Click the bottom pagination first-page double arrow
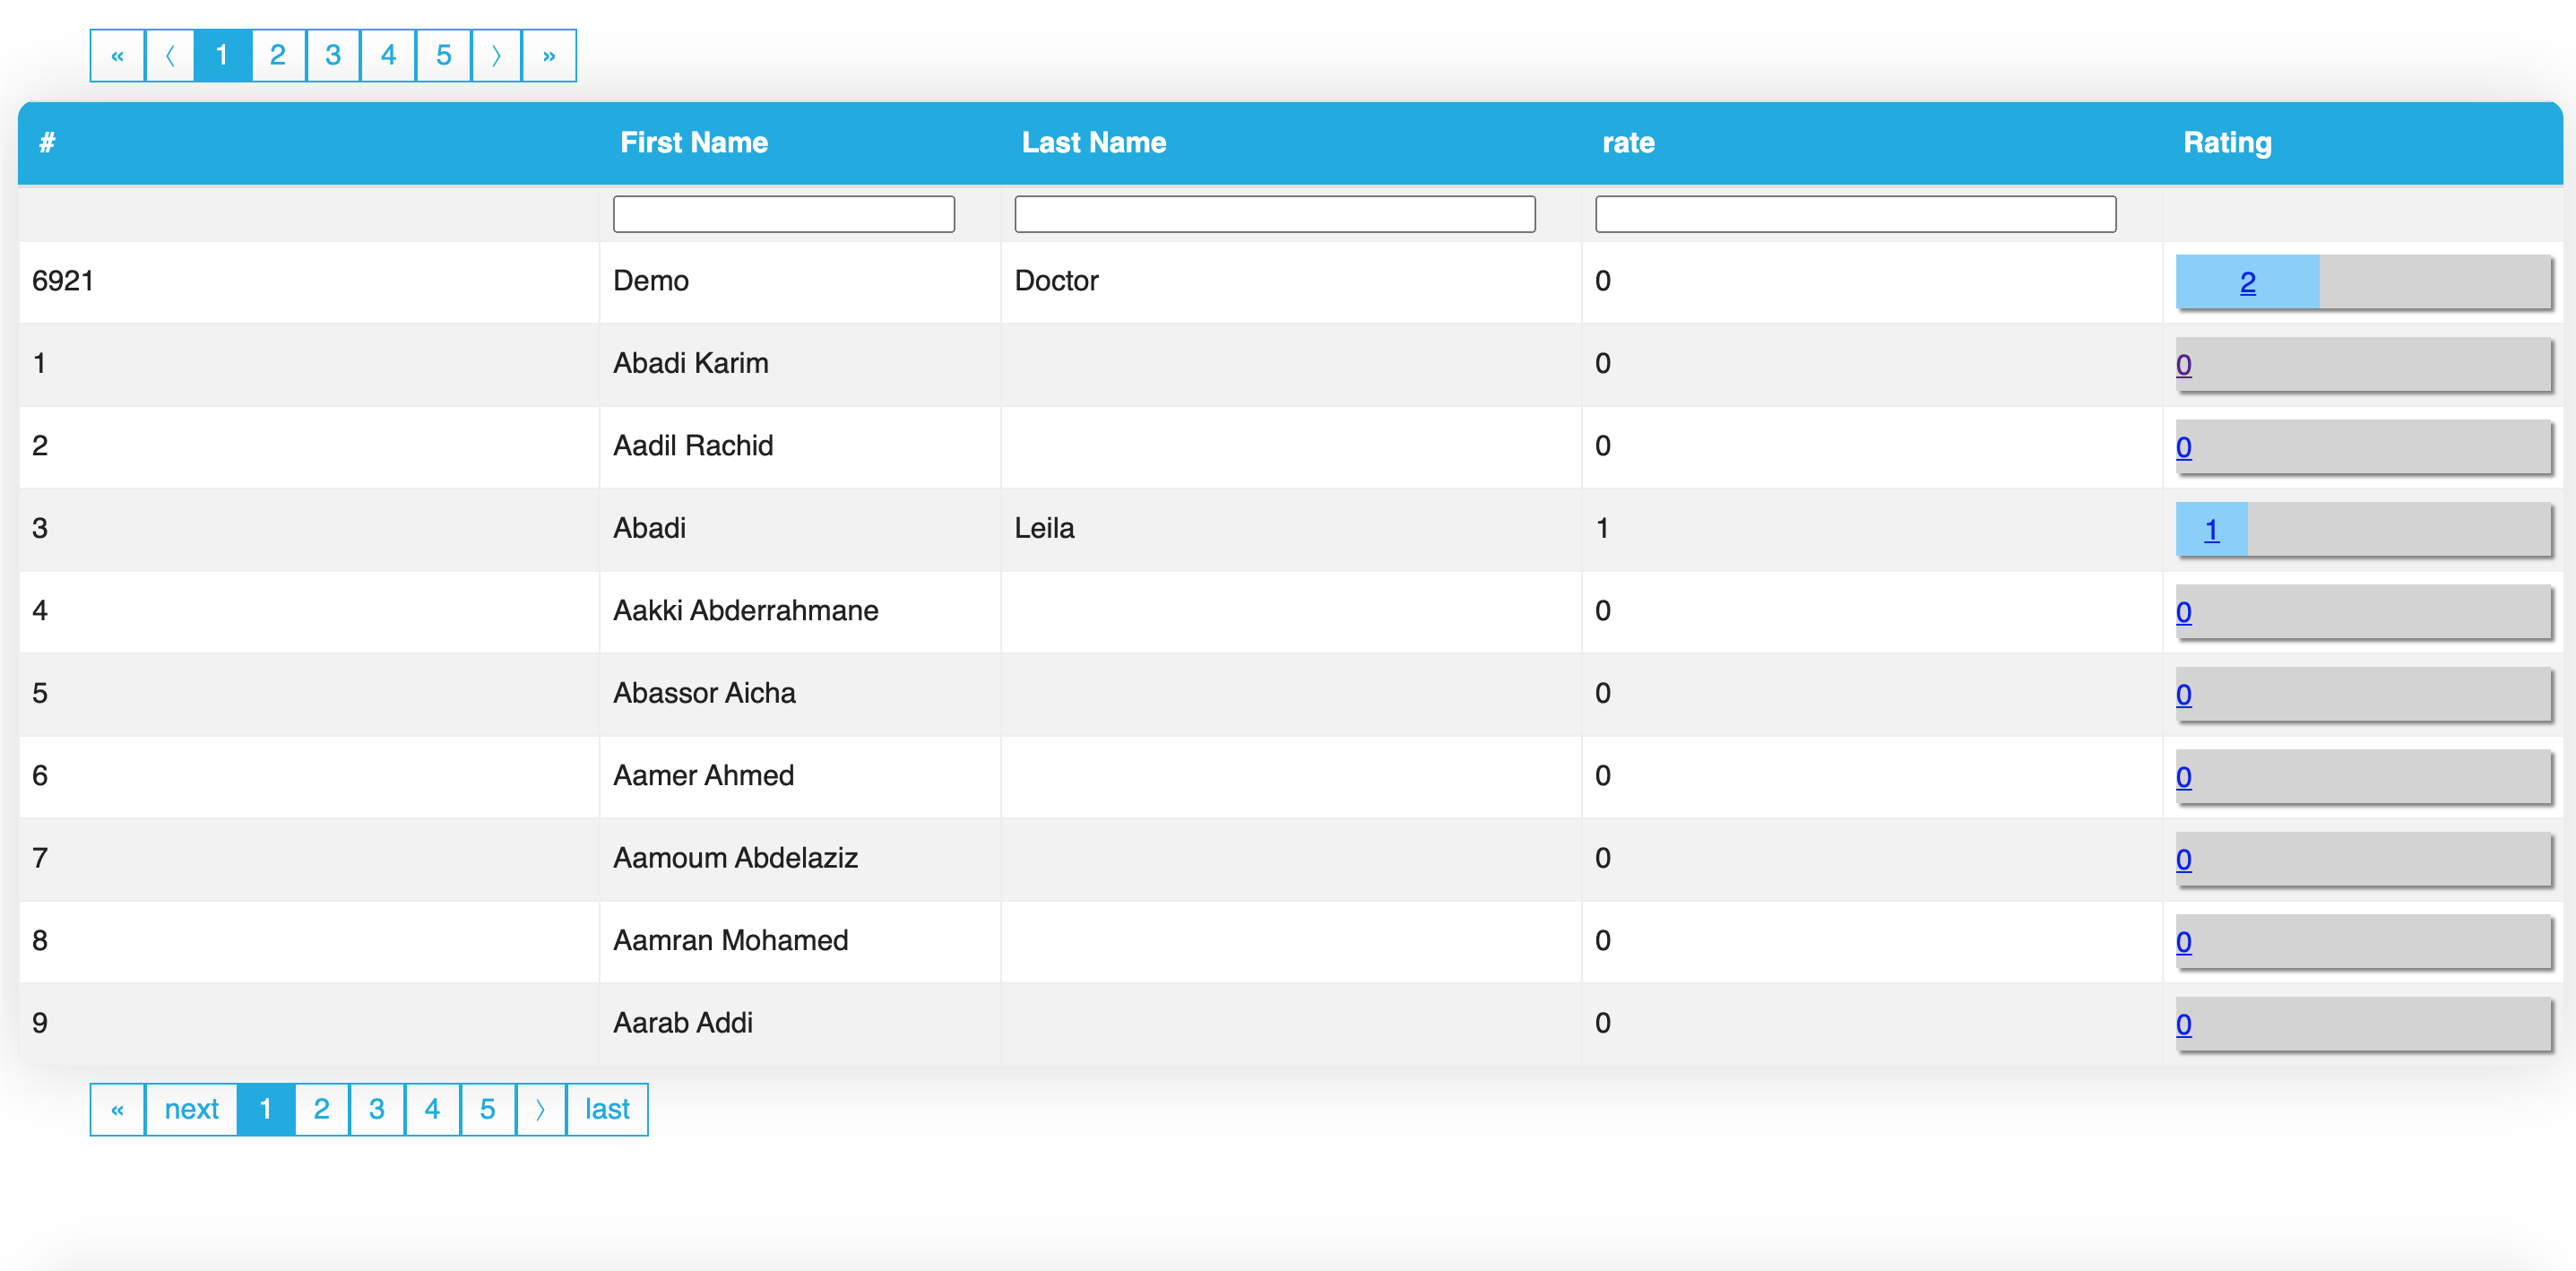Viewport: 2576px width, 1271px height. tap(117, 1110)
